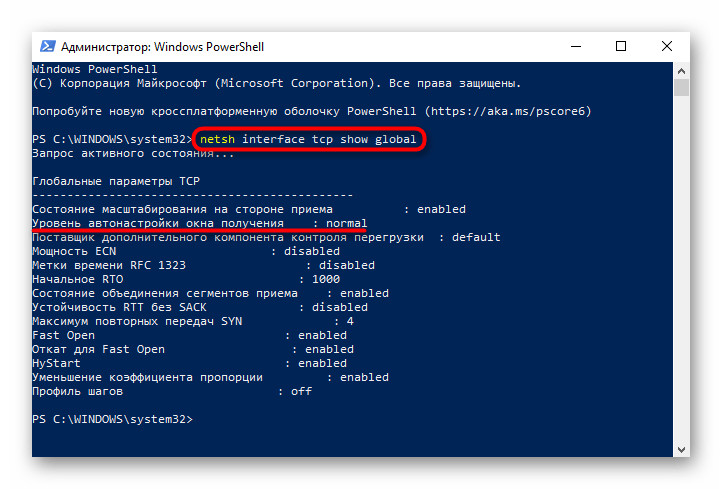Maximize the PowerShell window
Image resolution: width=722 pixels, height=489 pixels.
(x=621, y=47)
